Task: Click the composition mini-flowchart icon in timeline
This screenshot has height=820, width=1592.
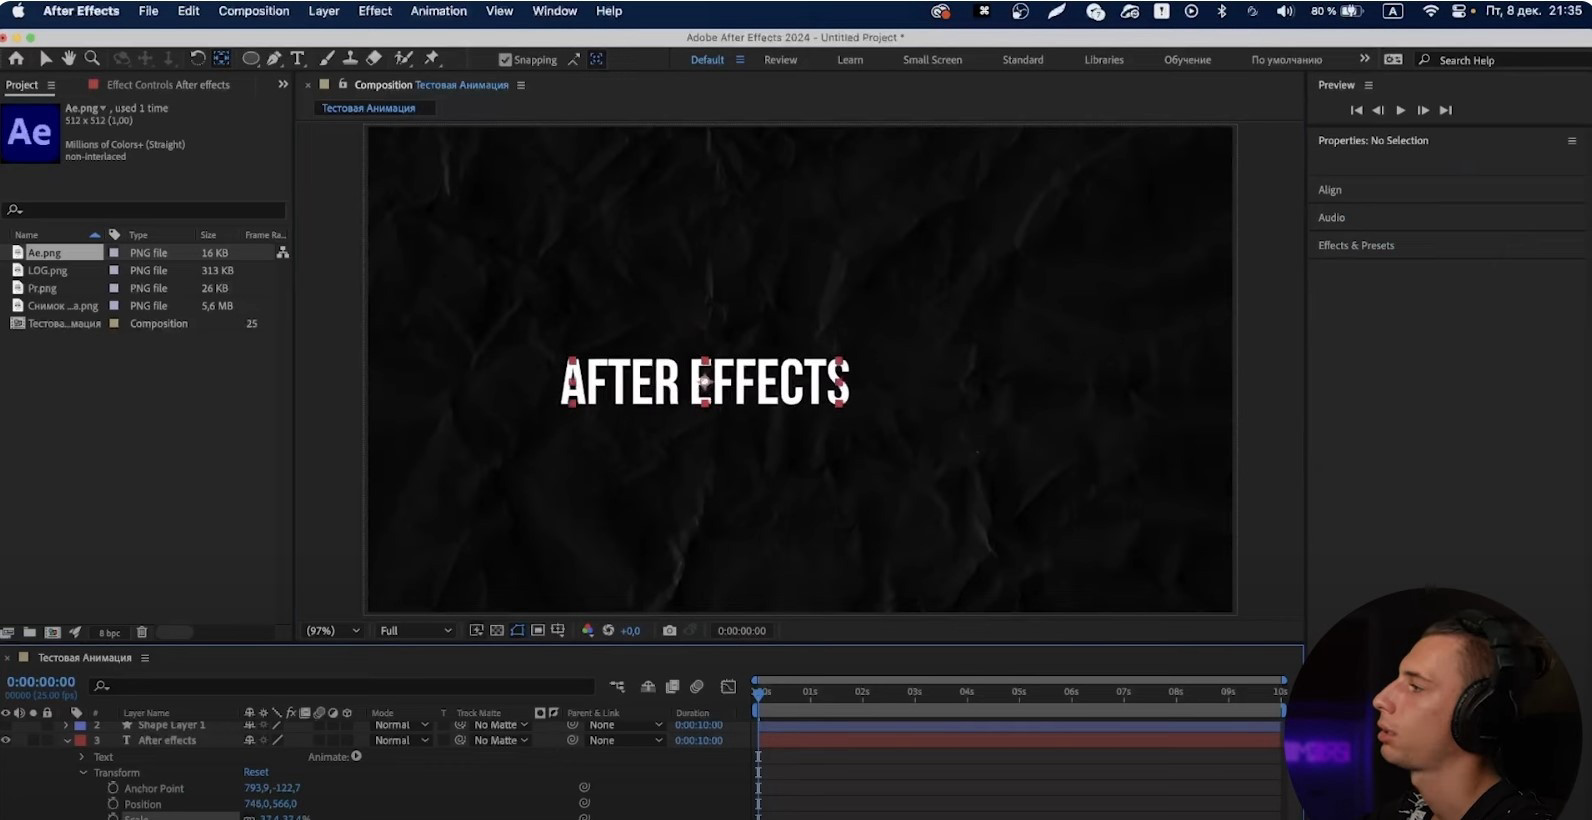Action: click(x=617, y=686)
